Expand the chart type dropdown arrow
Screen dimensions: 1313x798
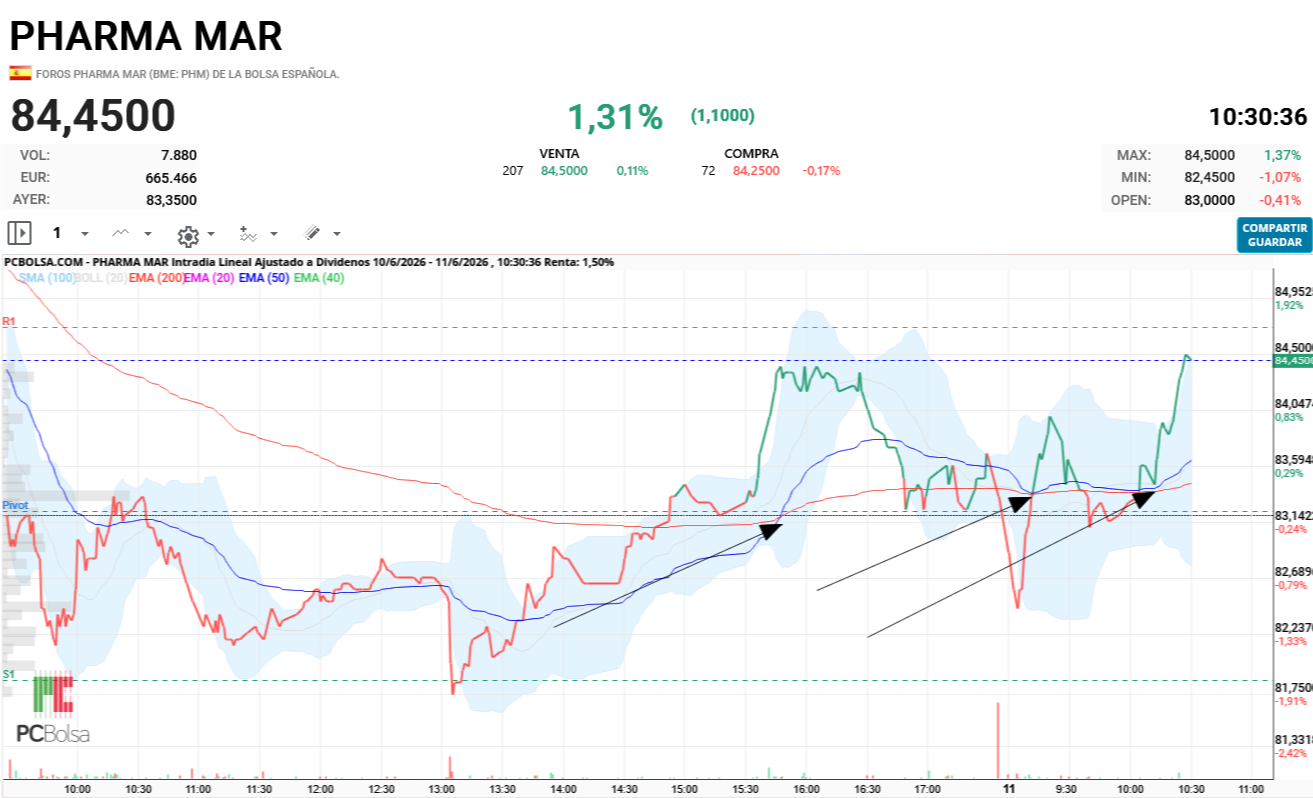click(x=148, y=234)
